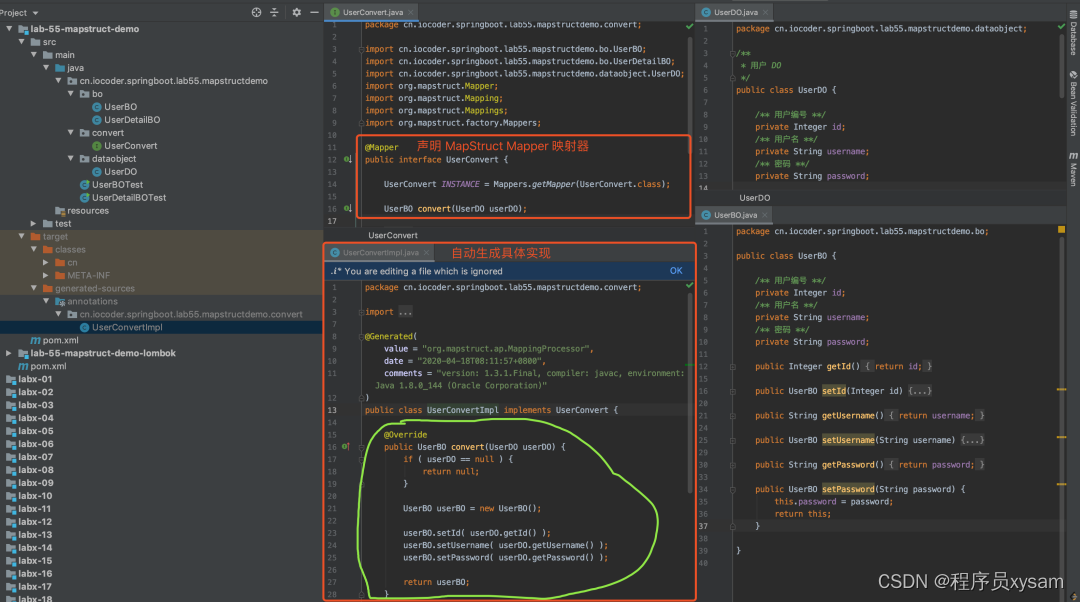1080x602 pixels.
Task: Click the locate/scroll-from-source target icon
Action: tap(256, 12)
